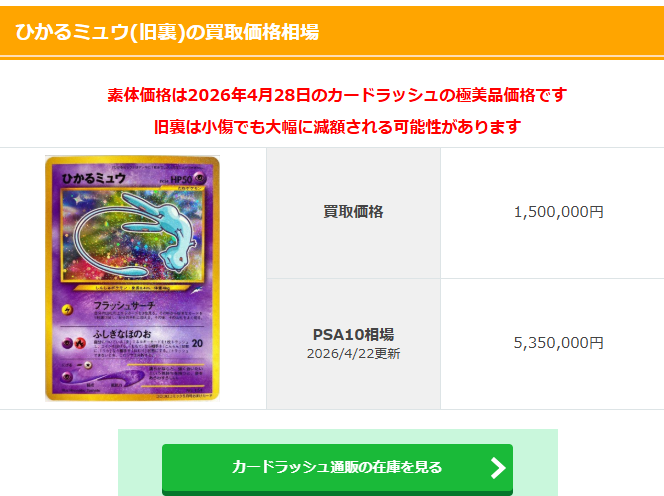Click the ひかるミュウ(旧裏)の買取価格相場 heading
Screen dimensions: 664x496
tap(167, 32)
